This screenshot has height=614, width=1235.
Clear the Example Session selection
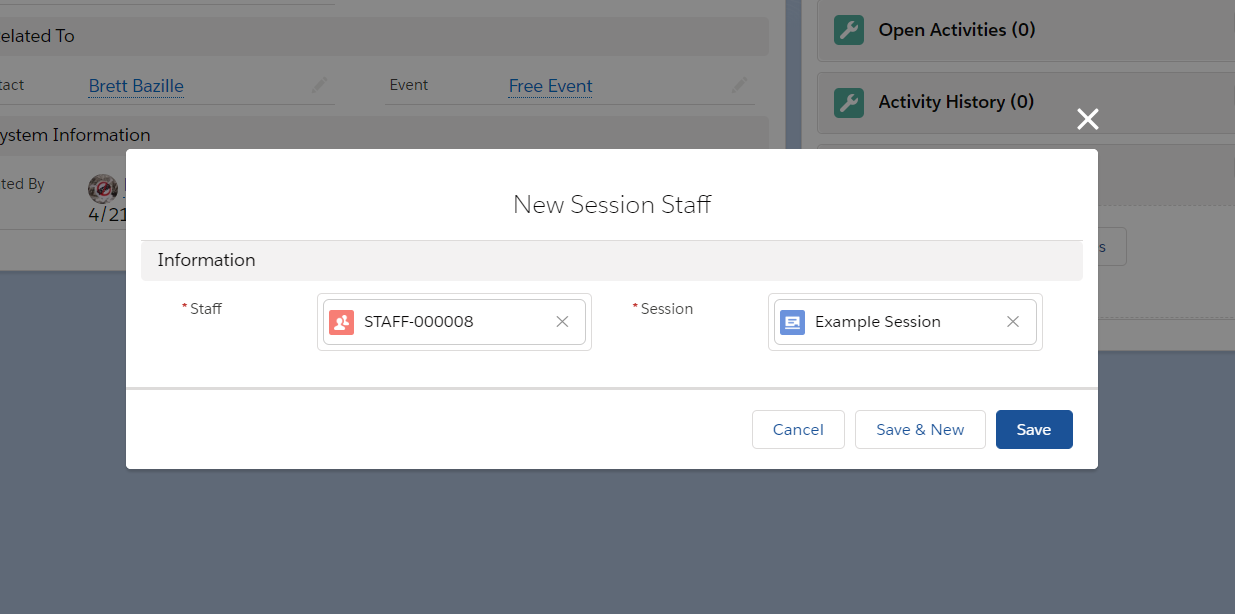pos(1013,322)
